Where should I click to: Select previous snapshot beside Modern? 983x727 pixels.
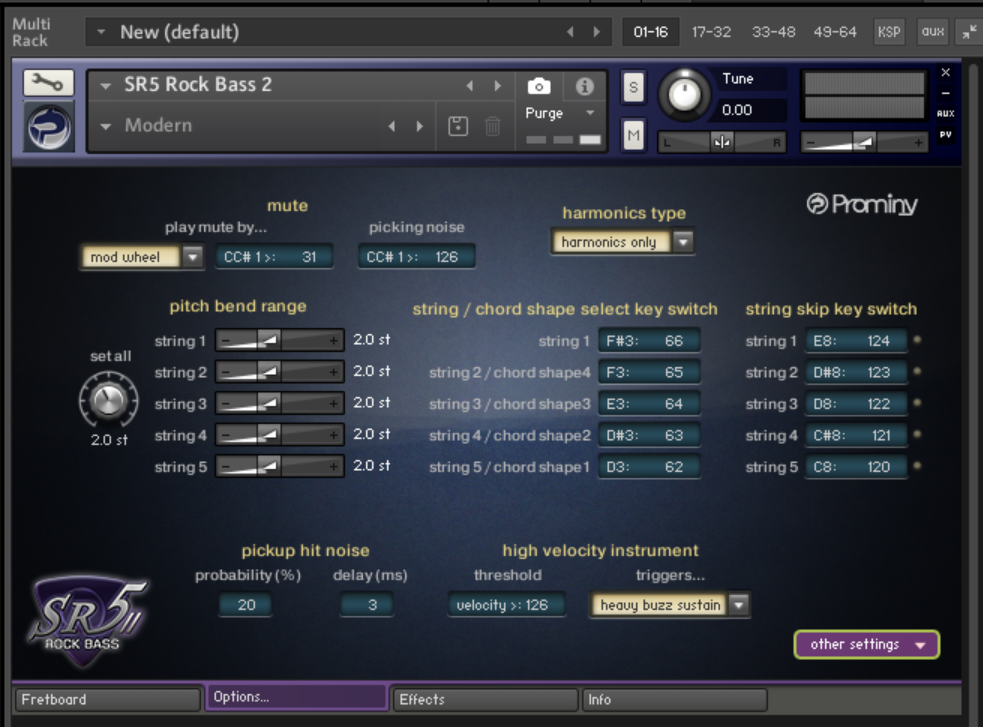click(392, 126)
